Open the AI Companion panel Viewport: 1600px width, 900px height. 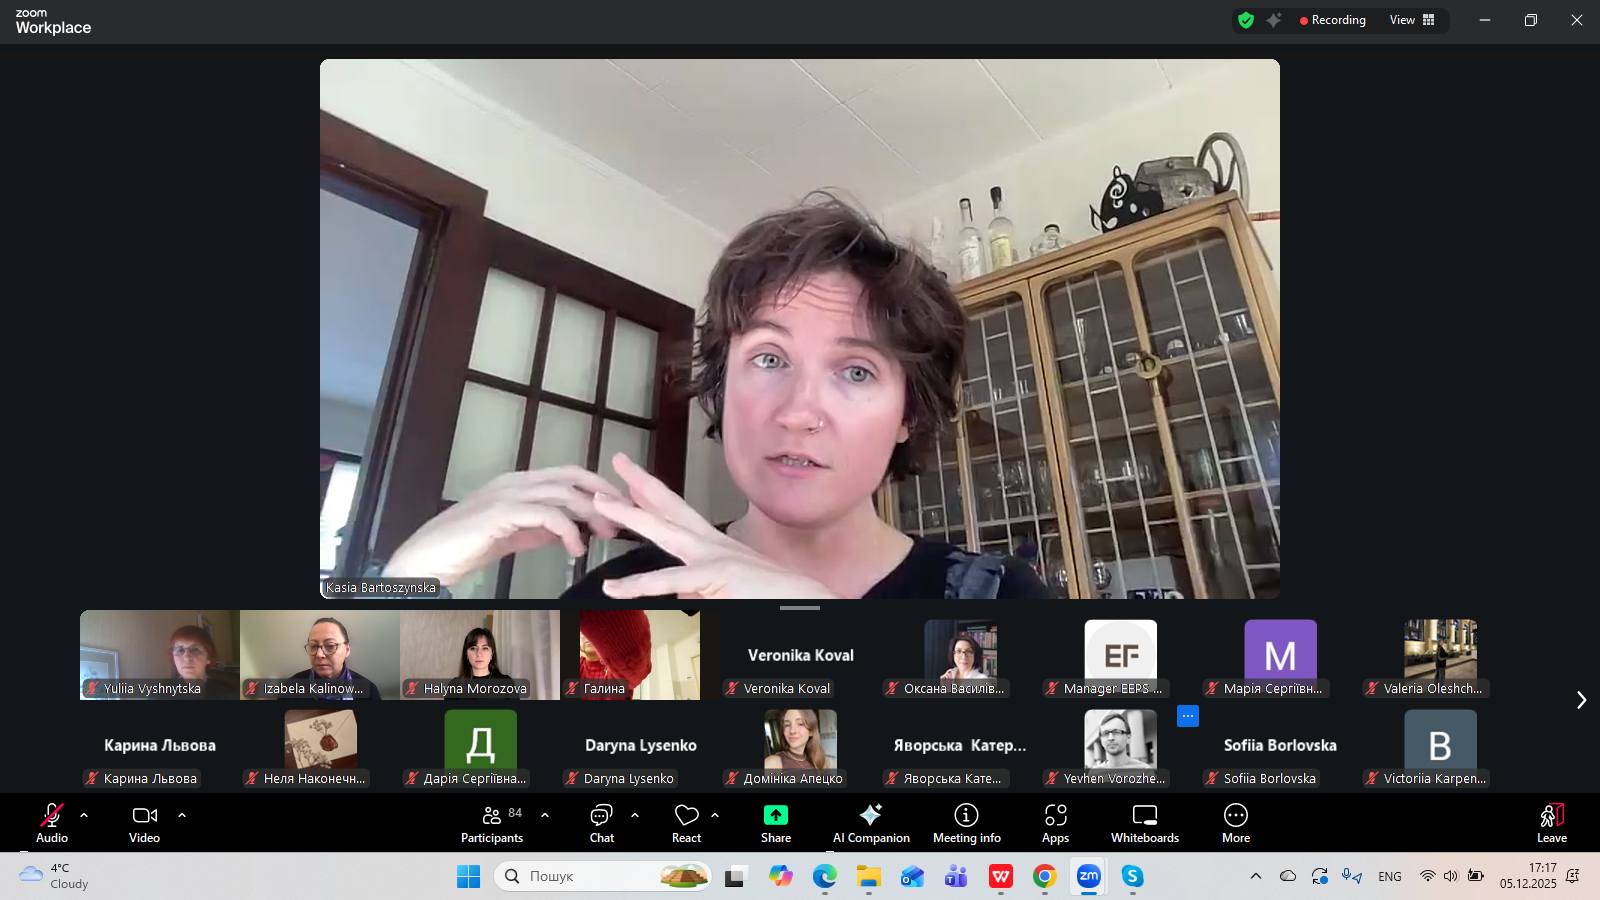click(x=870, y=823)
